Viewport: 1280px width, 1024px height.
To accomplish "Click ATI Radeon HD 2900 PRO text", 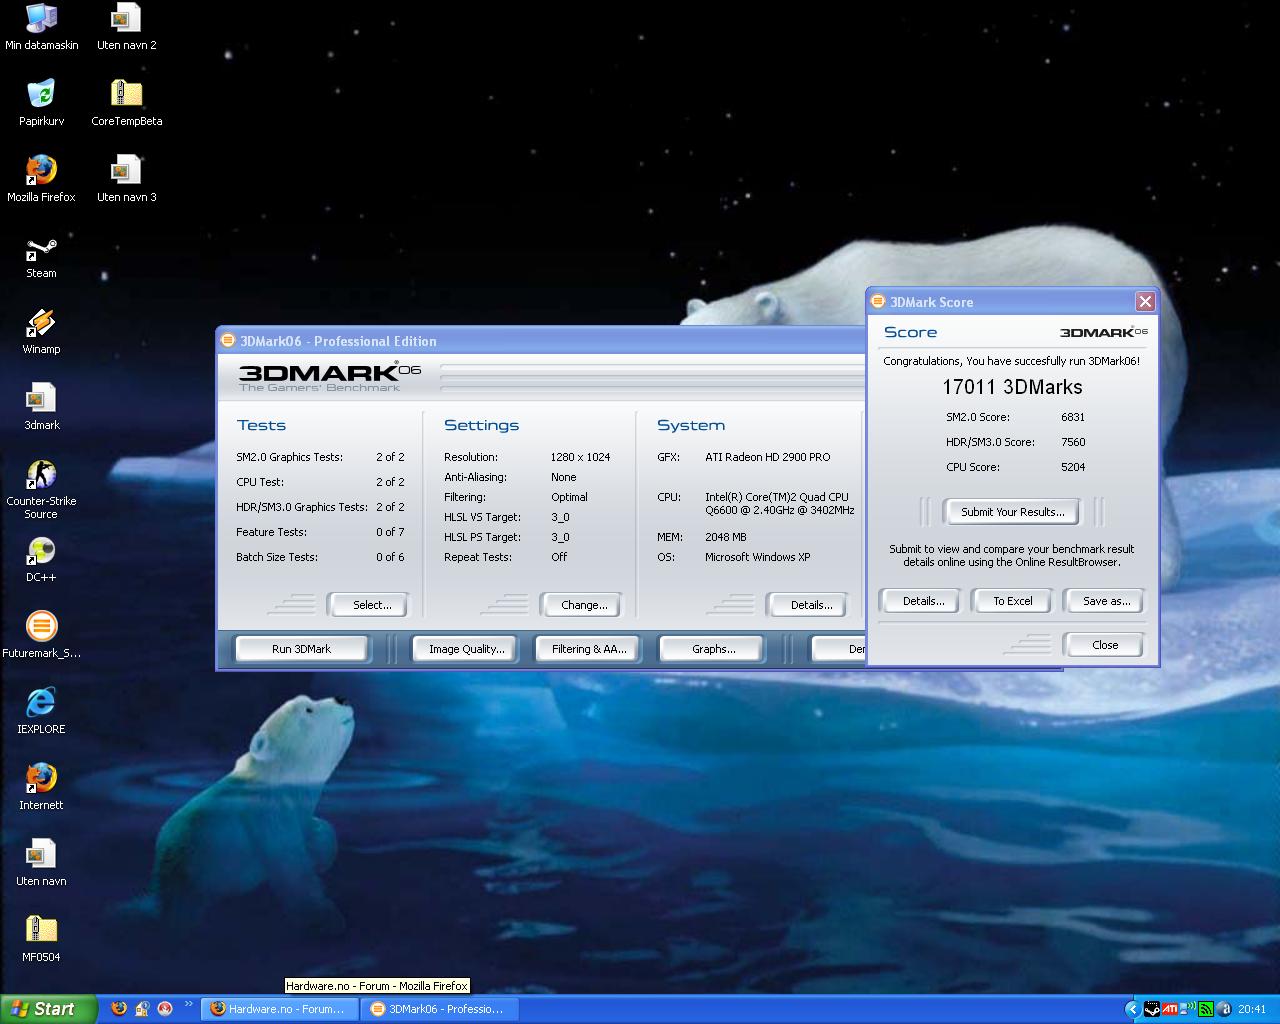I will (x=767, y=457).
